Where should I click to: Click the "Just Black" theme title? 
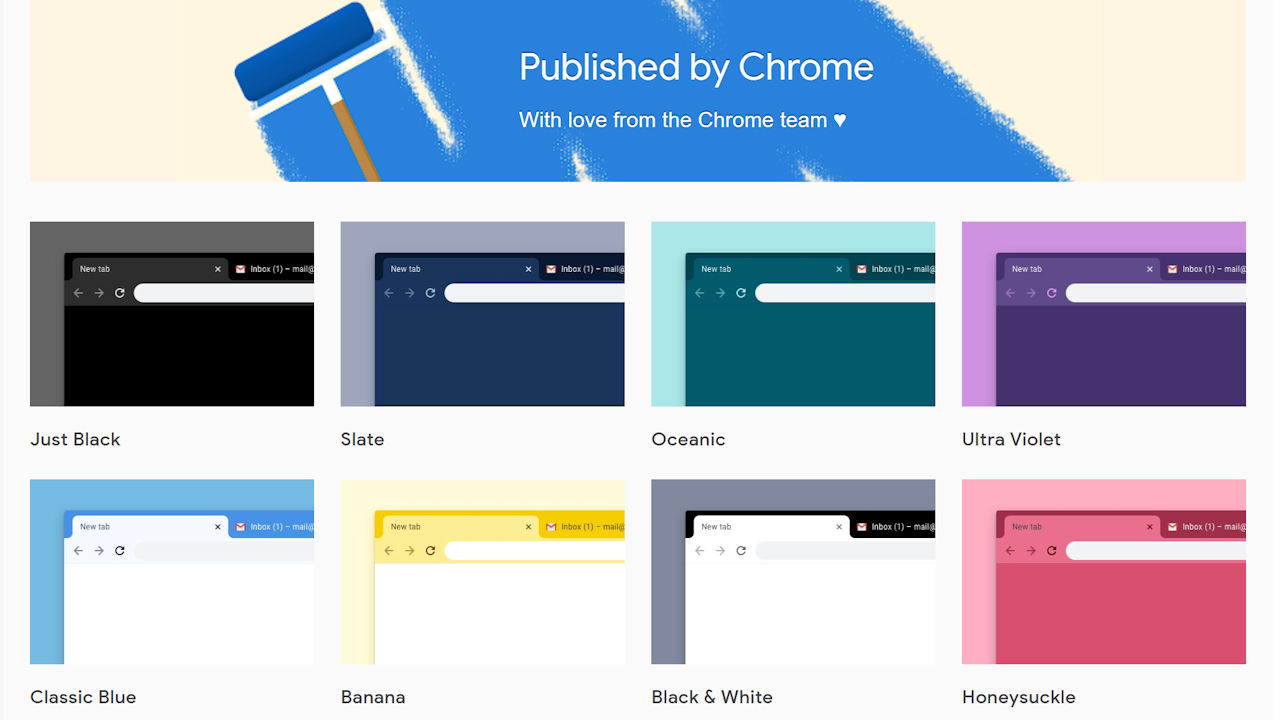pos(75,439)
